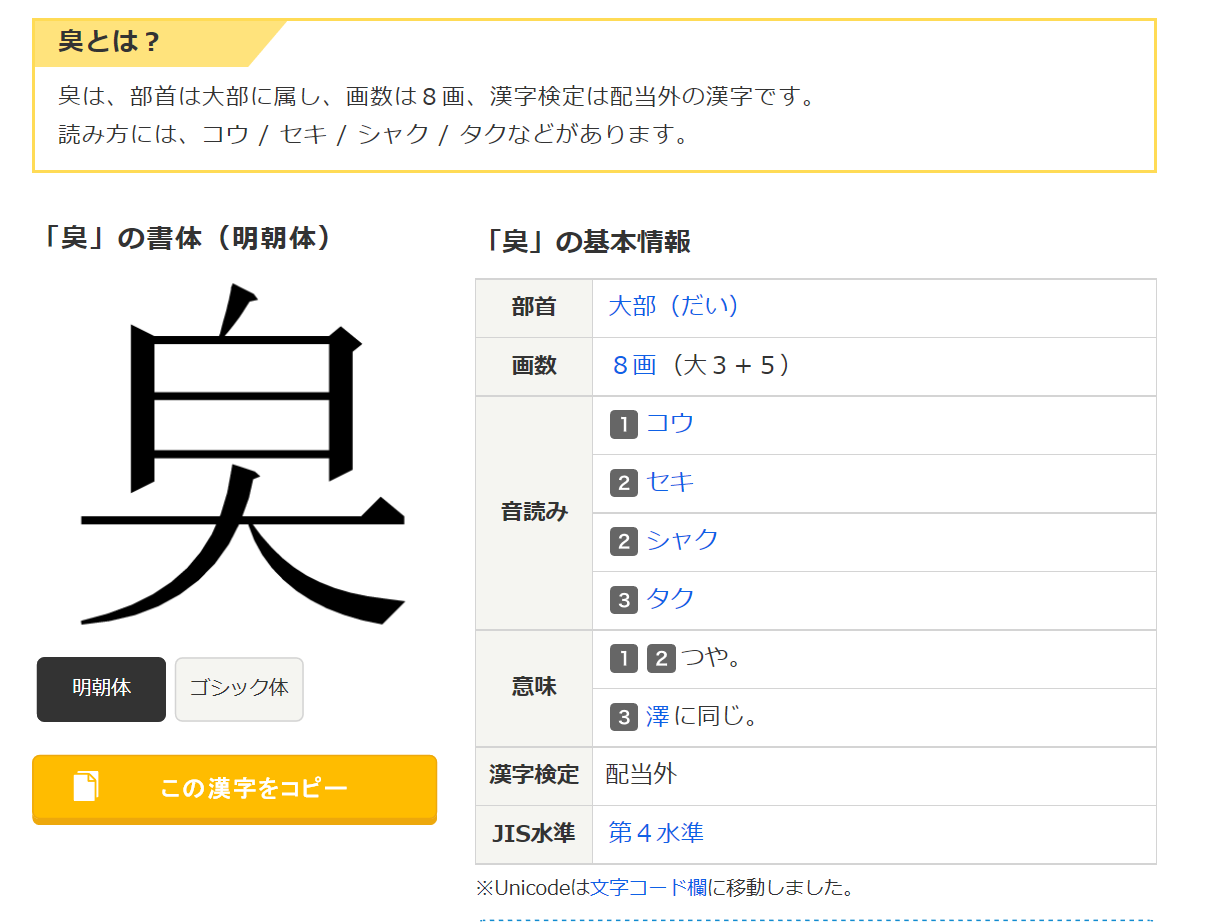Open the 8画 stroke count link
This screenshot has height=923, width=1205.
[x=633, y=365]
